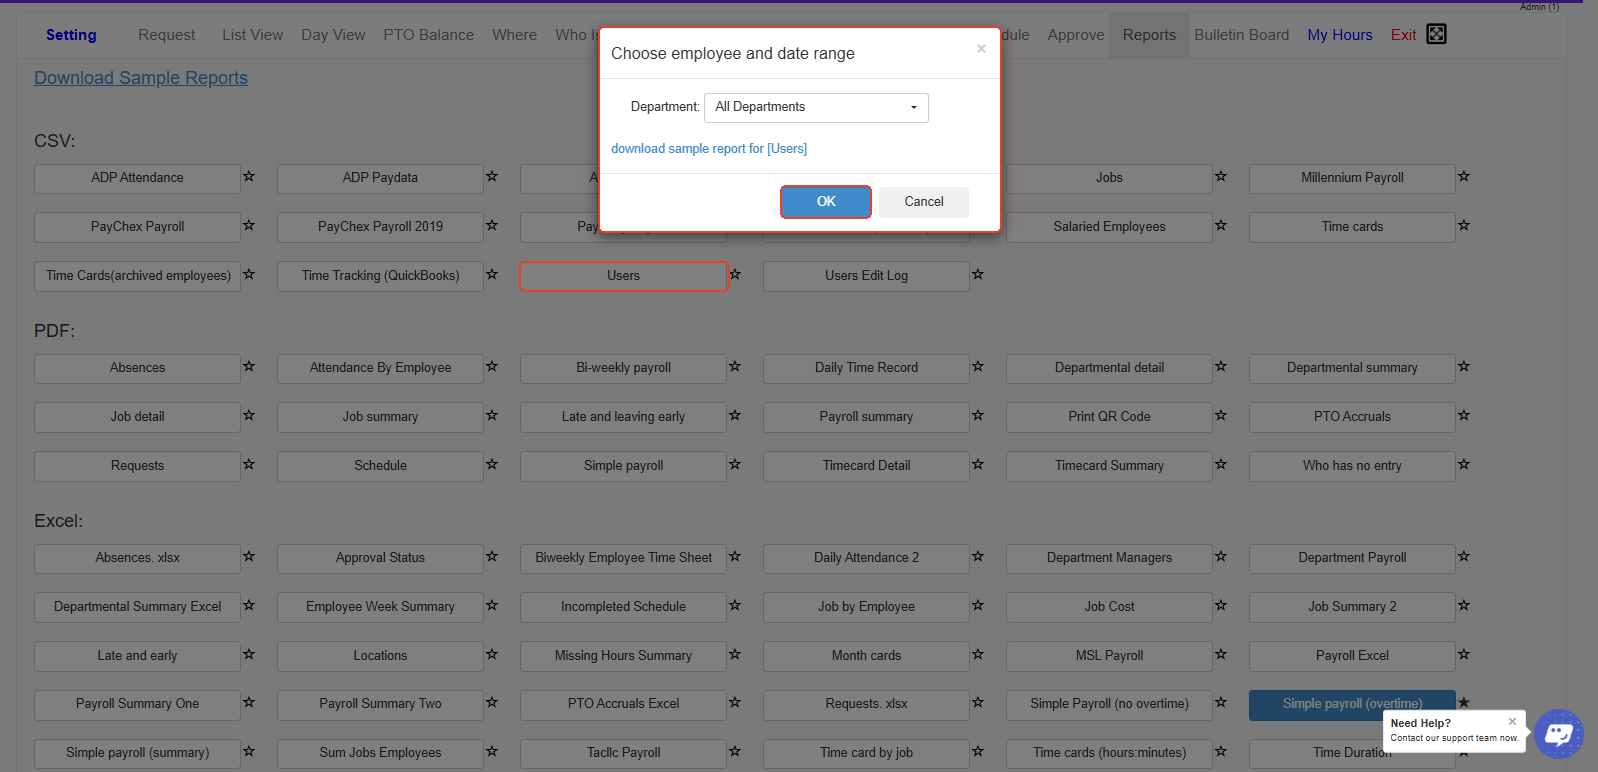Viewport: 1598px width, 772px height.
Task: Star the Approval Status report
Action: click(492, 557)
